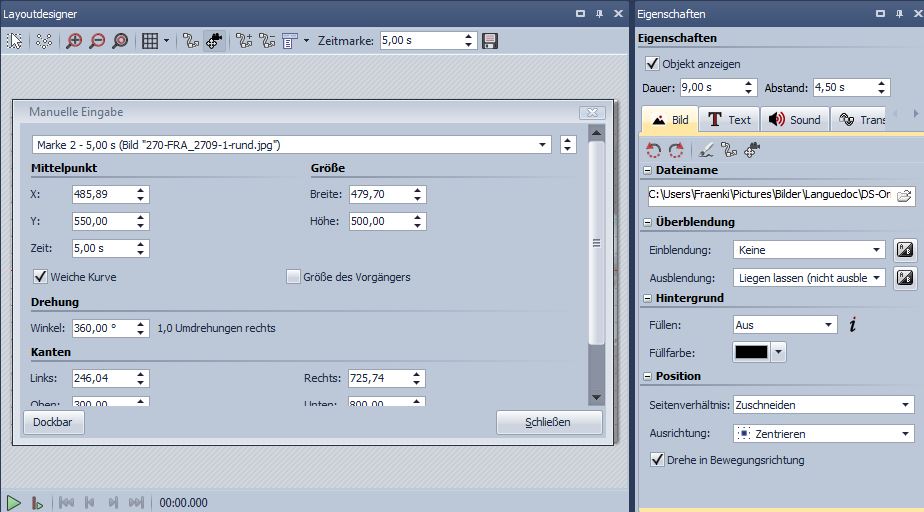Image resolution: width=924 pixels, height=512 pixels.
Task: Toggle the Weiche Kurve checkbox
Action: (x=41, y=276)
